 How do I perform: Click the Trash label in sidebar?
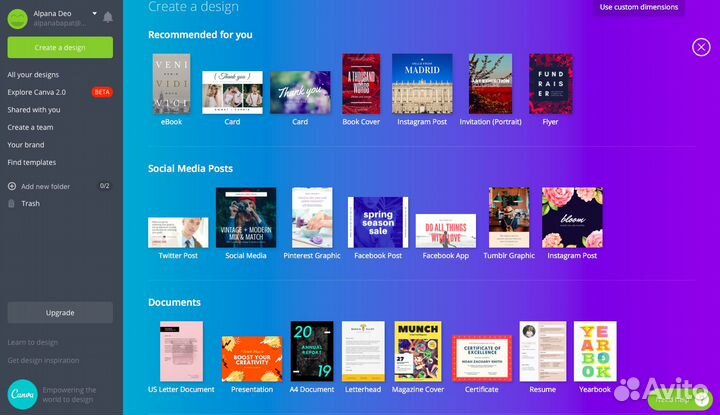[30, 203]
